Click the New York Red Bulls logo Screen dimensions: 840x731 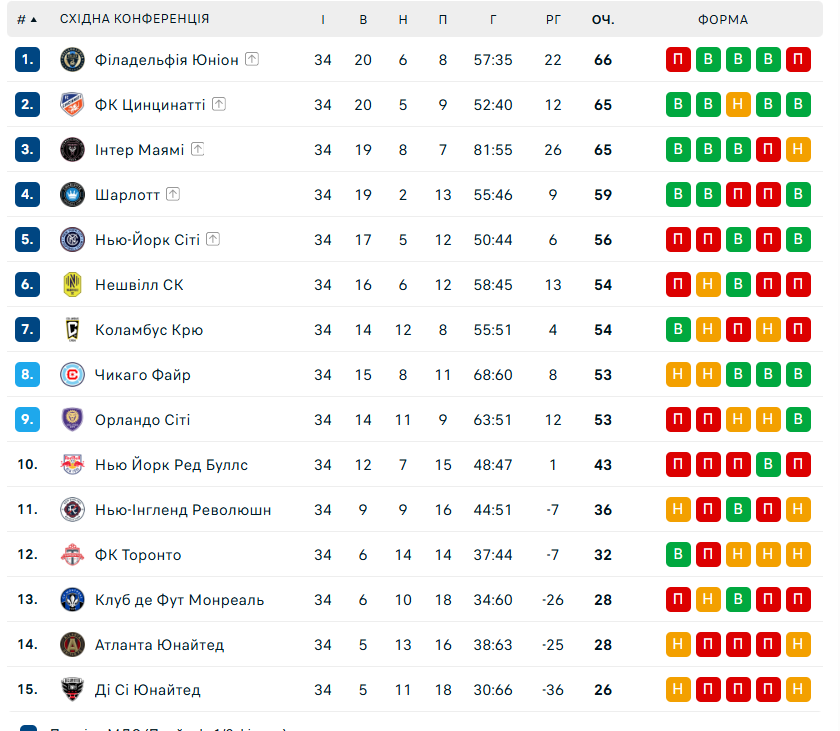[x=72, y=465]
